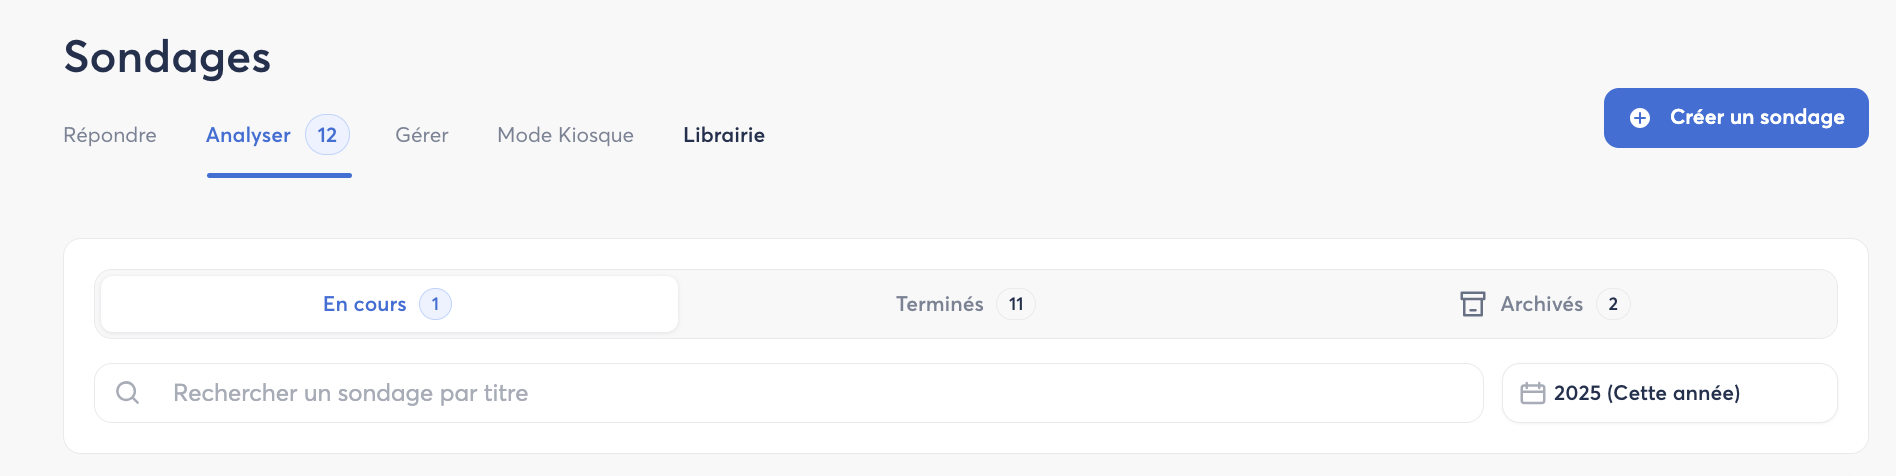The height and width of the screenshot is (476, 1896).
Task: Click the 11 count badge beside Terminés
Action: [x=1015, y=304]
